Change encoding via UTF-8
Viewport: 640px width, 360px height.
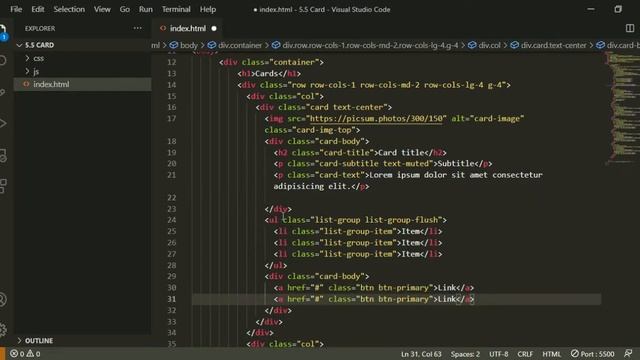click(x=498, y=353)
